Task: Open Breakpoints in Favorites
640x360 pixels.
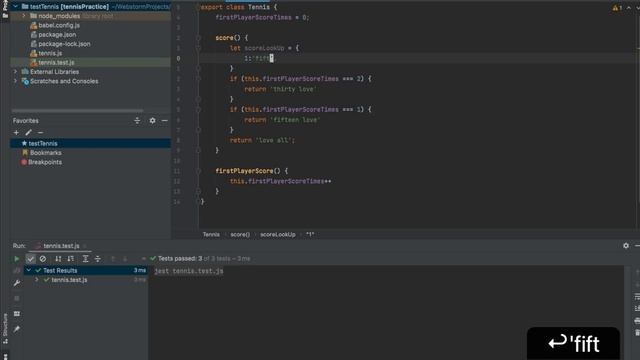Action: tap(45, 162)
